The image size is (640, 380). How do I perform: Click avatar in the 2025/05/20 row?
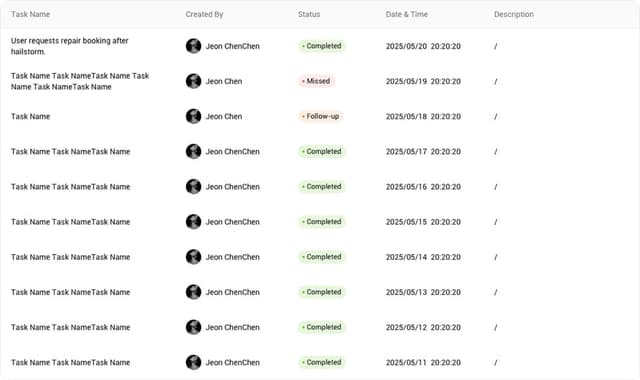[193, 46]
